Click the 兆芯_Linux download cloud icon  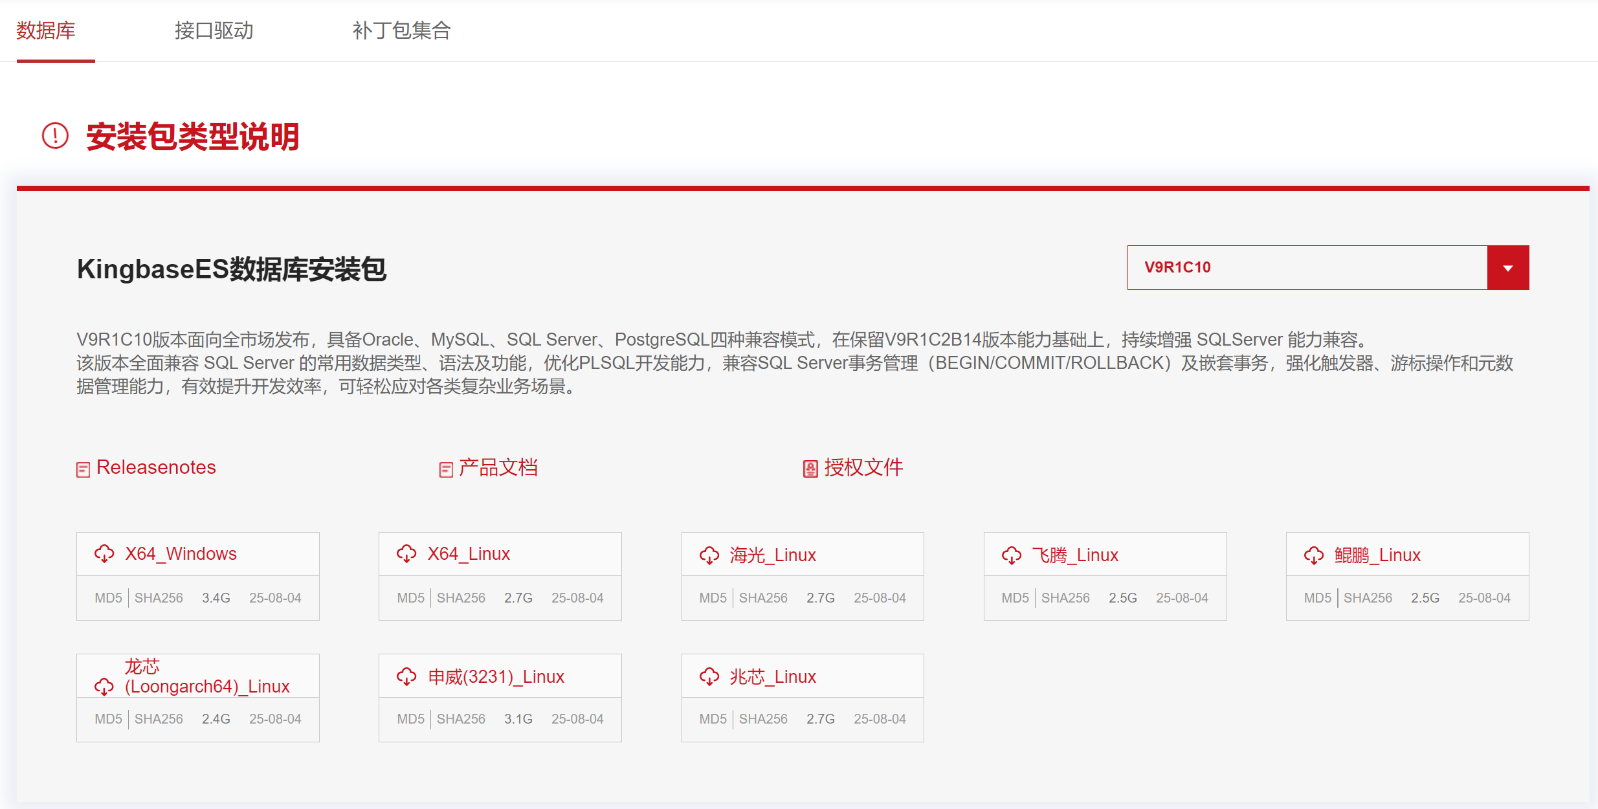tap(709, 677)
